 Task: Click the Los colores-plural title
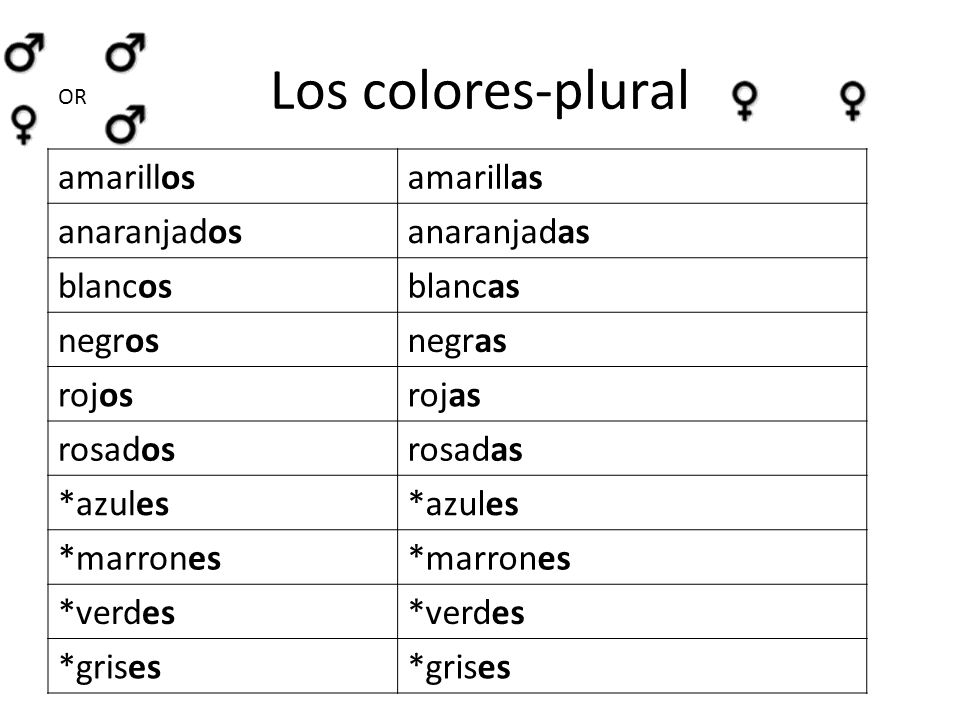click(x=481, y=92)
